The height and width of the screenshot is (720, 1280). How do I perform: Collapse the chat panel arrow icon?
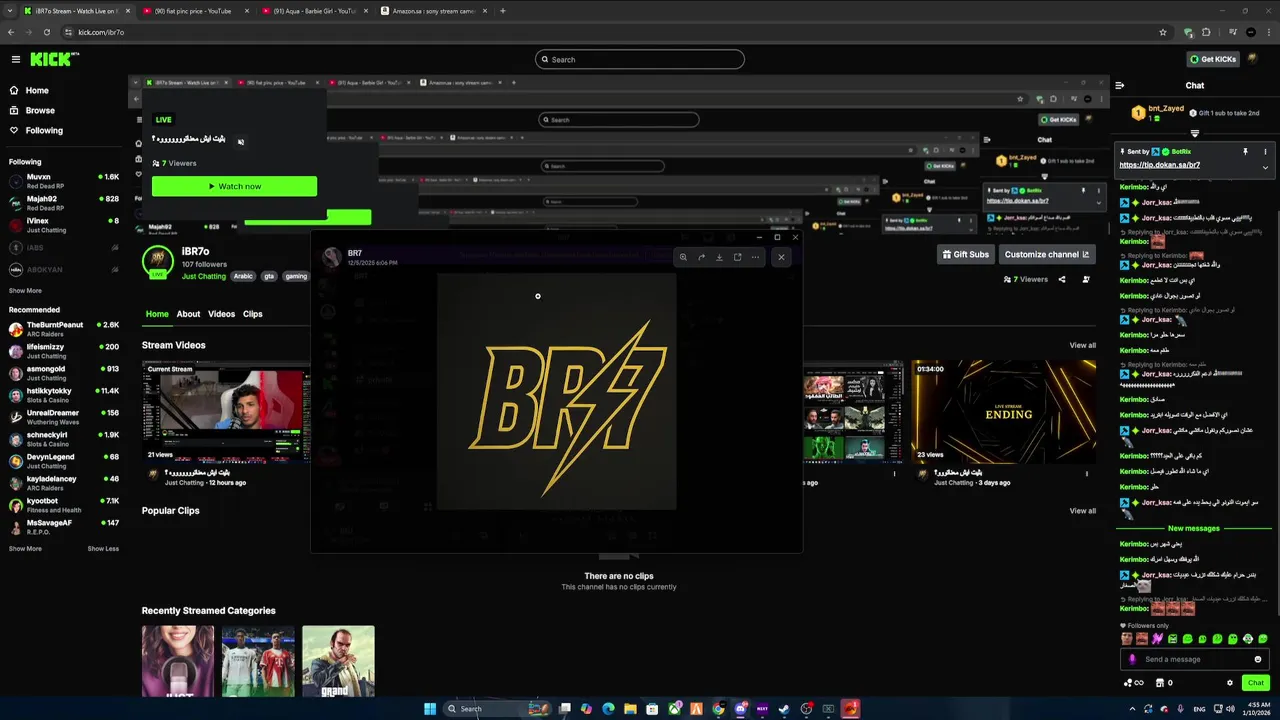(x=1120, y=86)
